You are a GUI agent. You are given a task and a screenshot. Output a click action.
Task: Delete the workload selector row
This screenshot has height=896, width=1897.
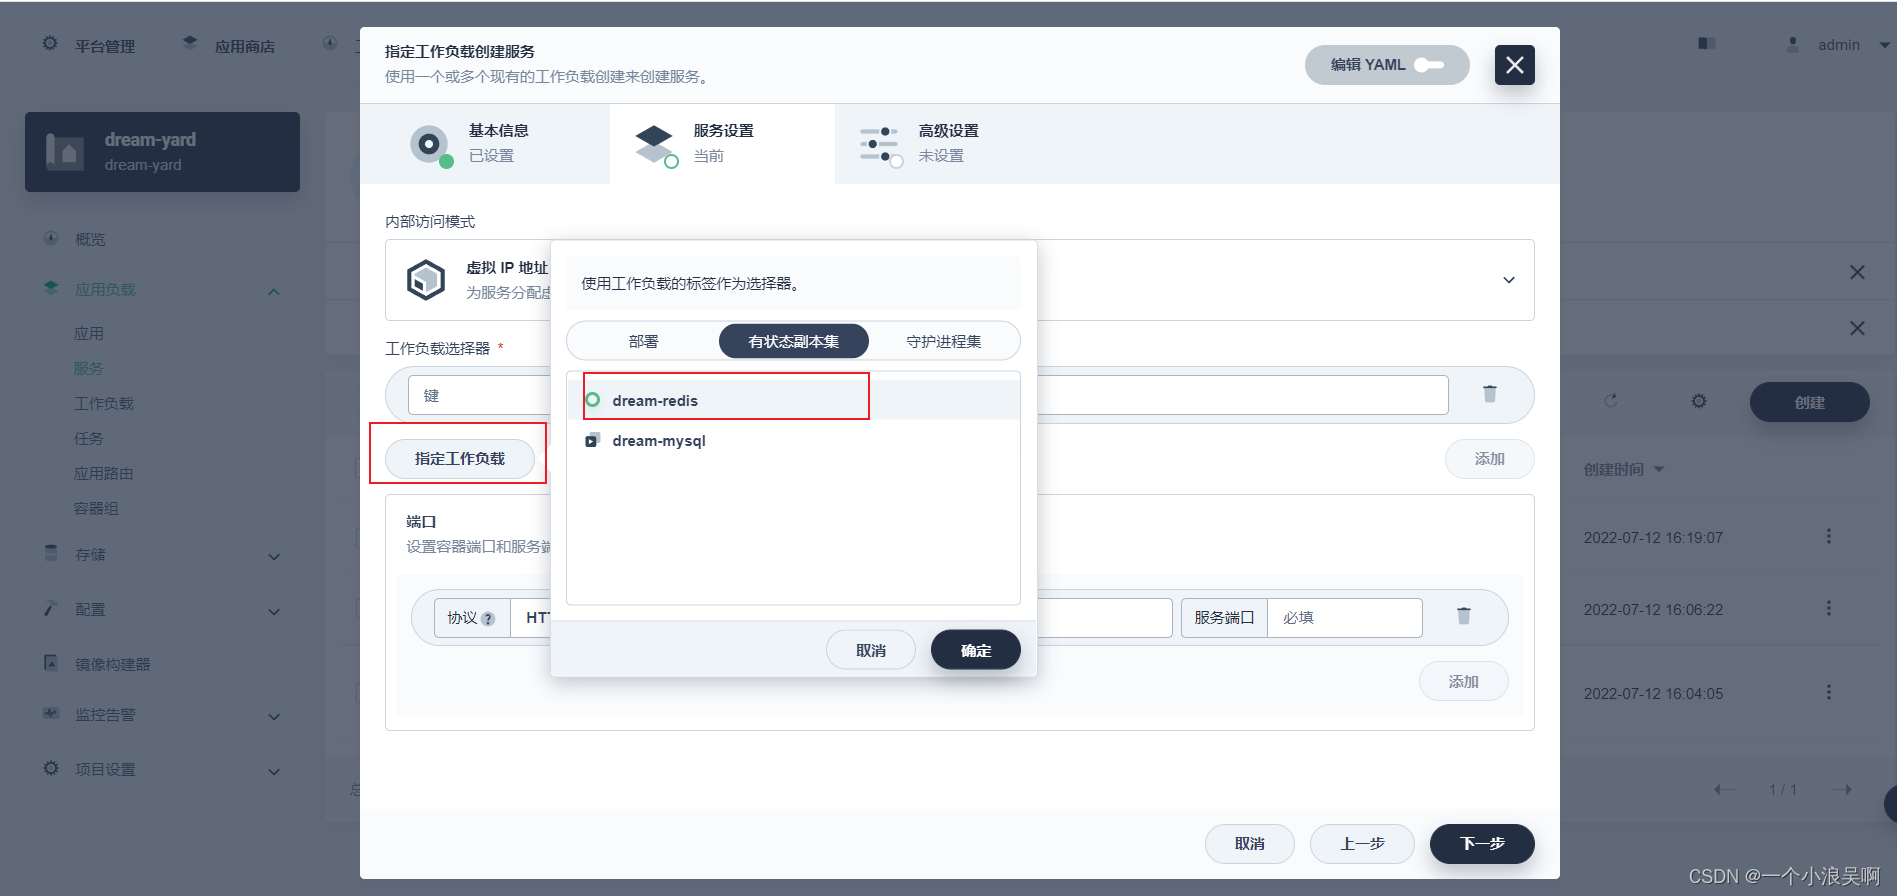tap(1489, 394)
